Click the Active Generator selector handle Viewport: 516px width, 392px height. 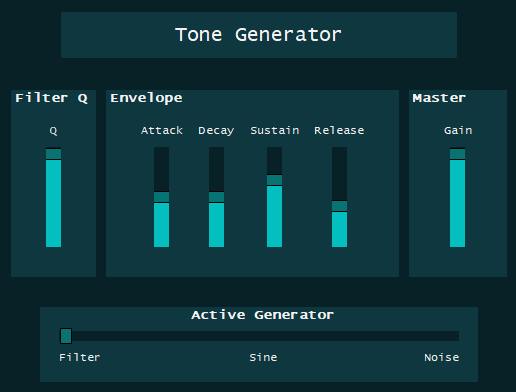tap(66, 336)
